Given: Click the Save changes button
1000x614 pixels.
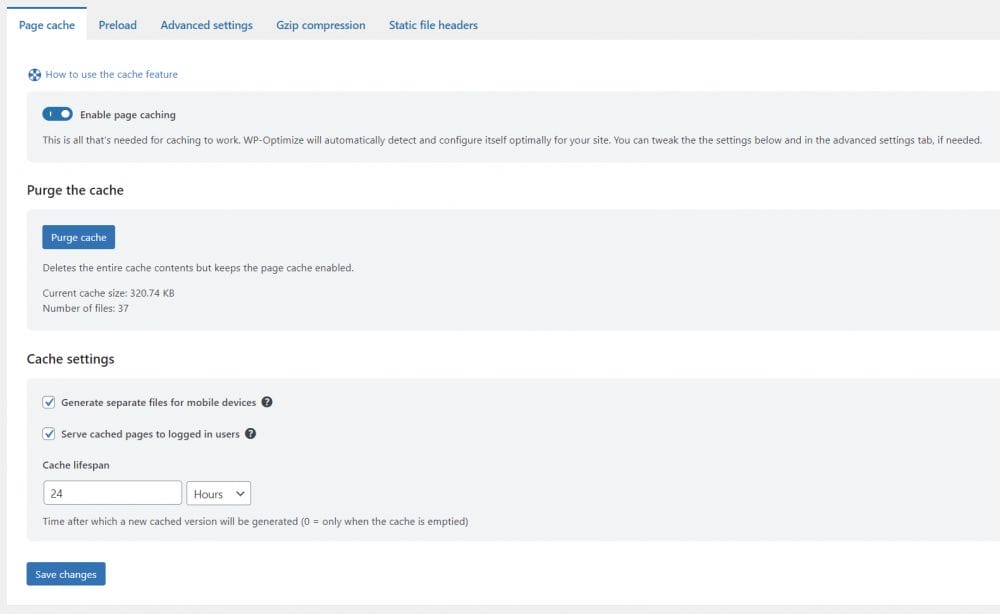Looking at the screenshot, I should point(66,574).
